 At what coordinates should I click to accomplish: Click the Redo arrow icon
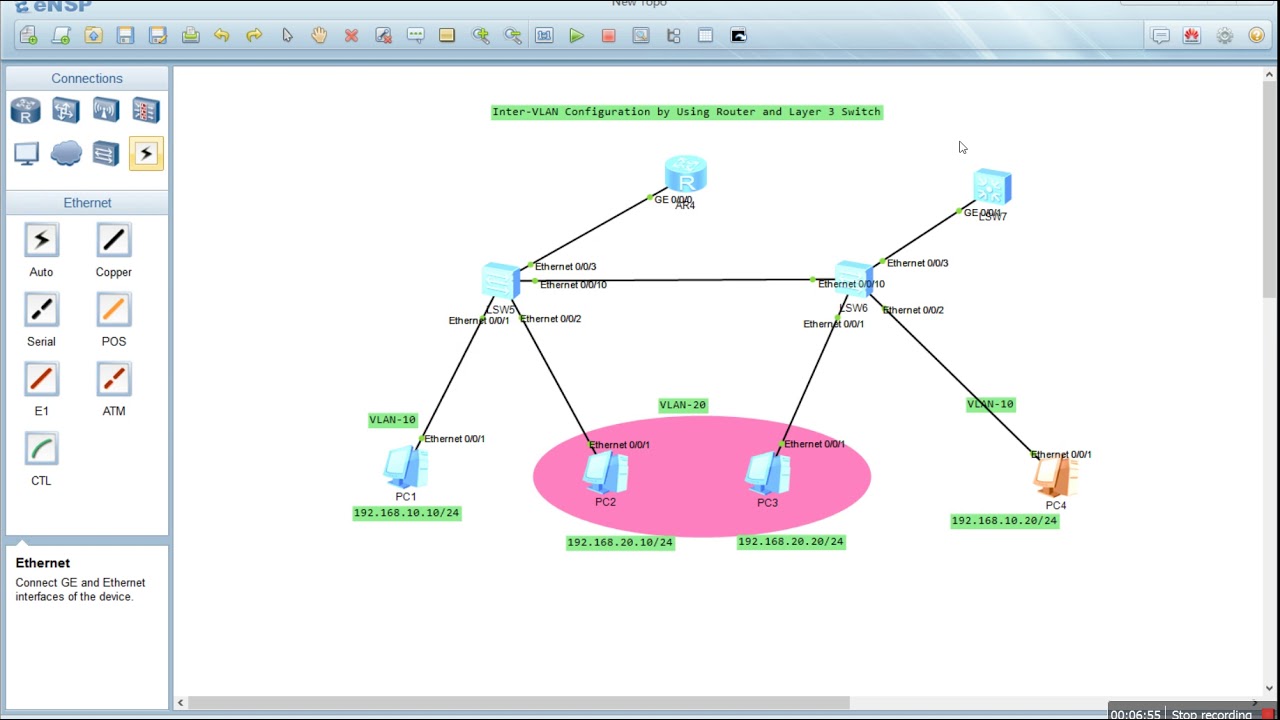point(254,36)
